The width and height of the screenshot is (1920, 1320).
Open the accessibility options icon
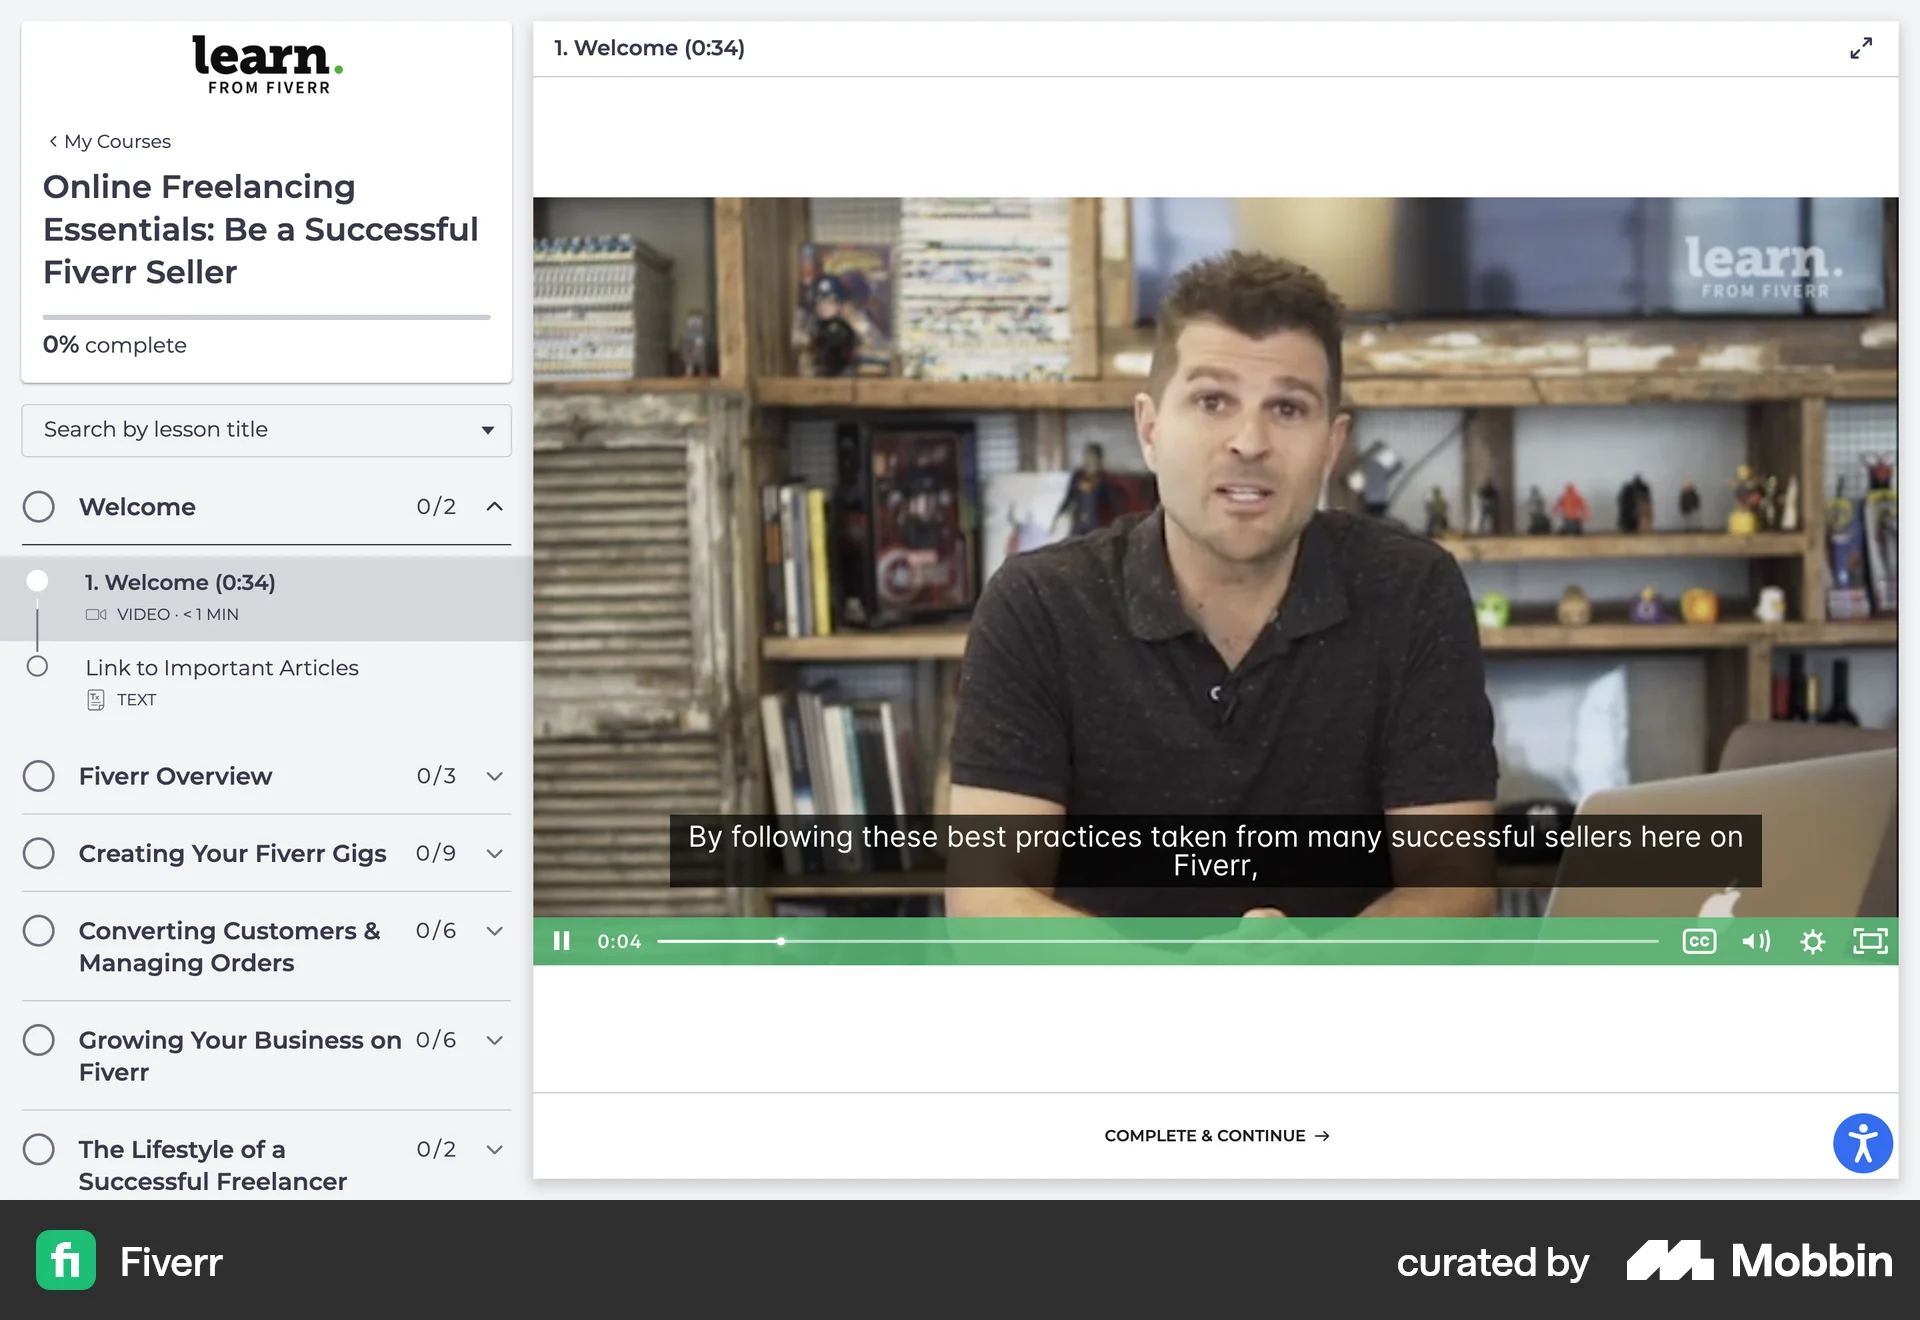click(1862, 1143)
